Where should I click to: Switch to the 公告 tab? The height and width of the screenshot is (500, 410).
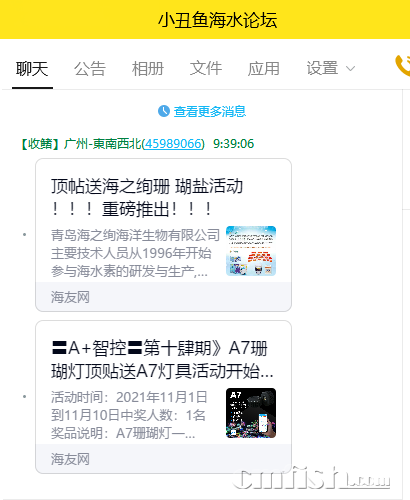[x=90, y=69]
